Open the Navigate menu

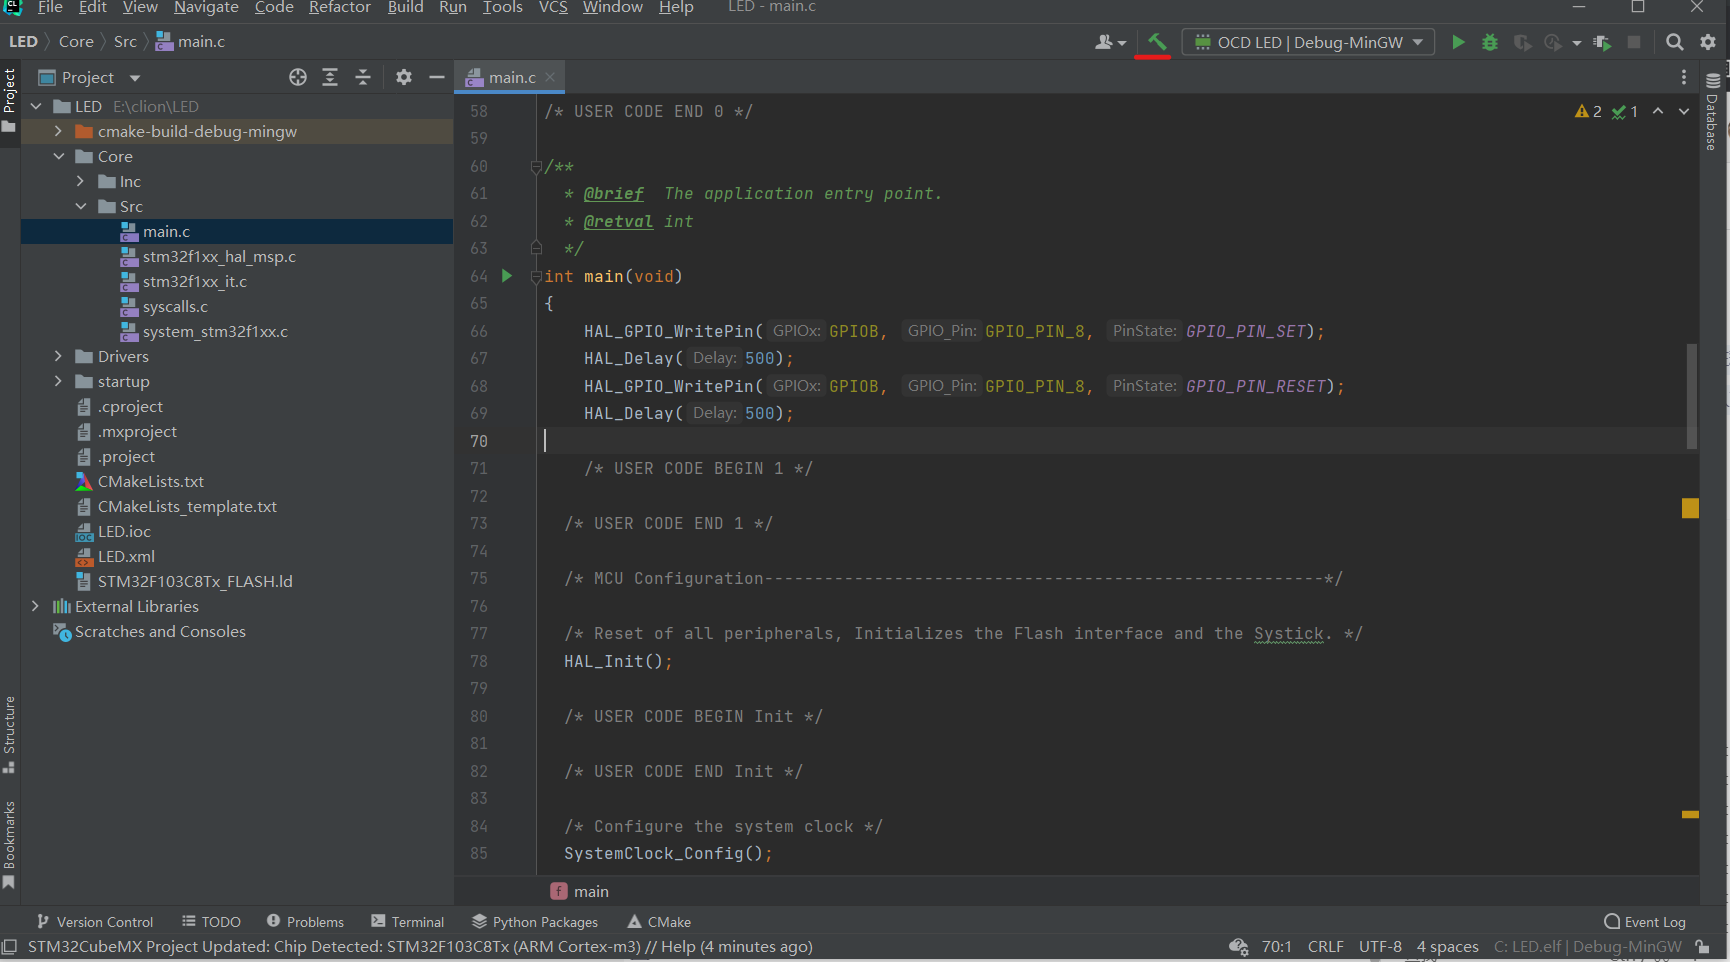tap(206, 8)
